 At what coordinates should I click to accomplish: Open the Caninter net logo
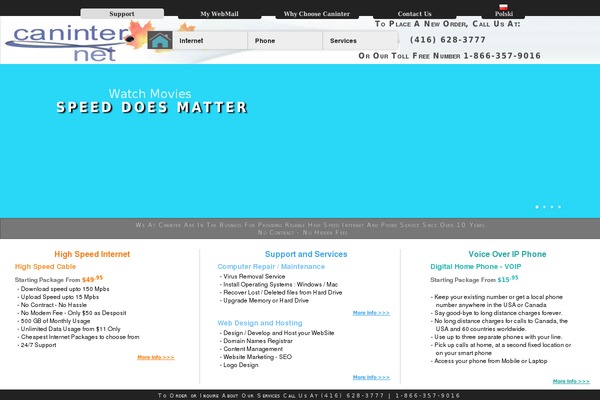(x=71, y=42)
